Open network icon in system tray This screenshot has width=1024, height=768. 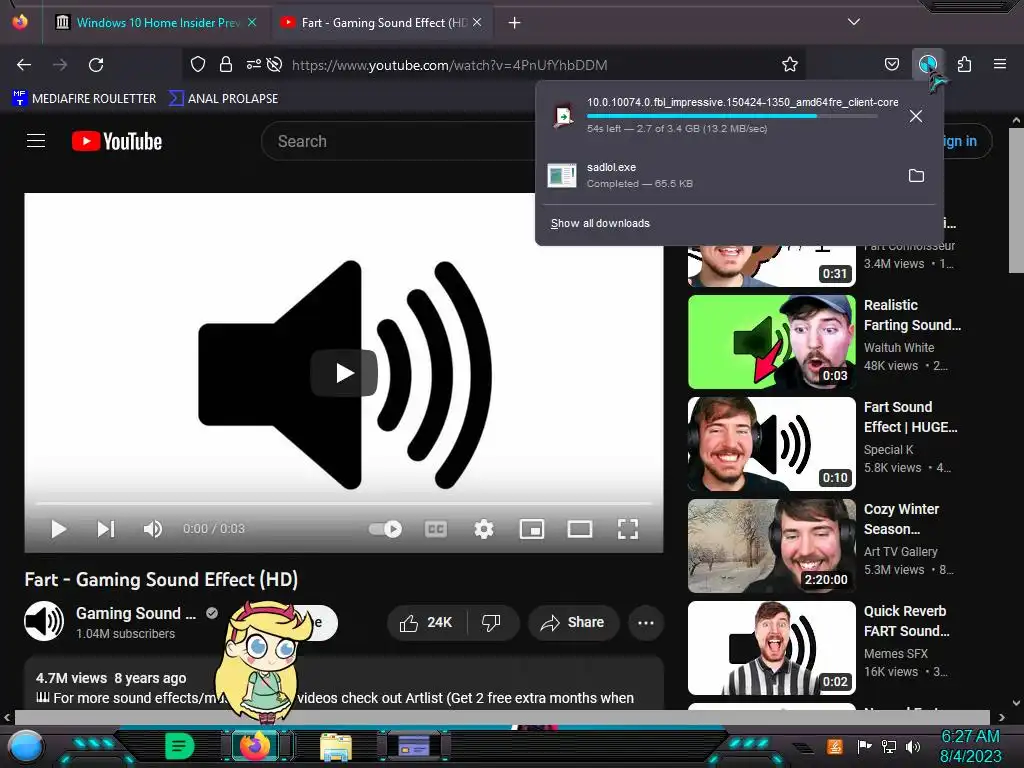(x=888, y=746)
